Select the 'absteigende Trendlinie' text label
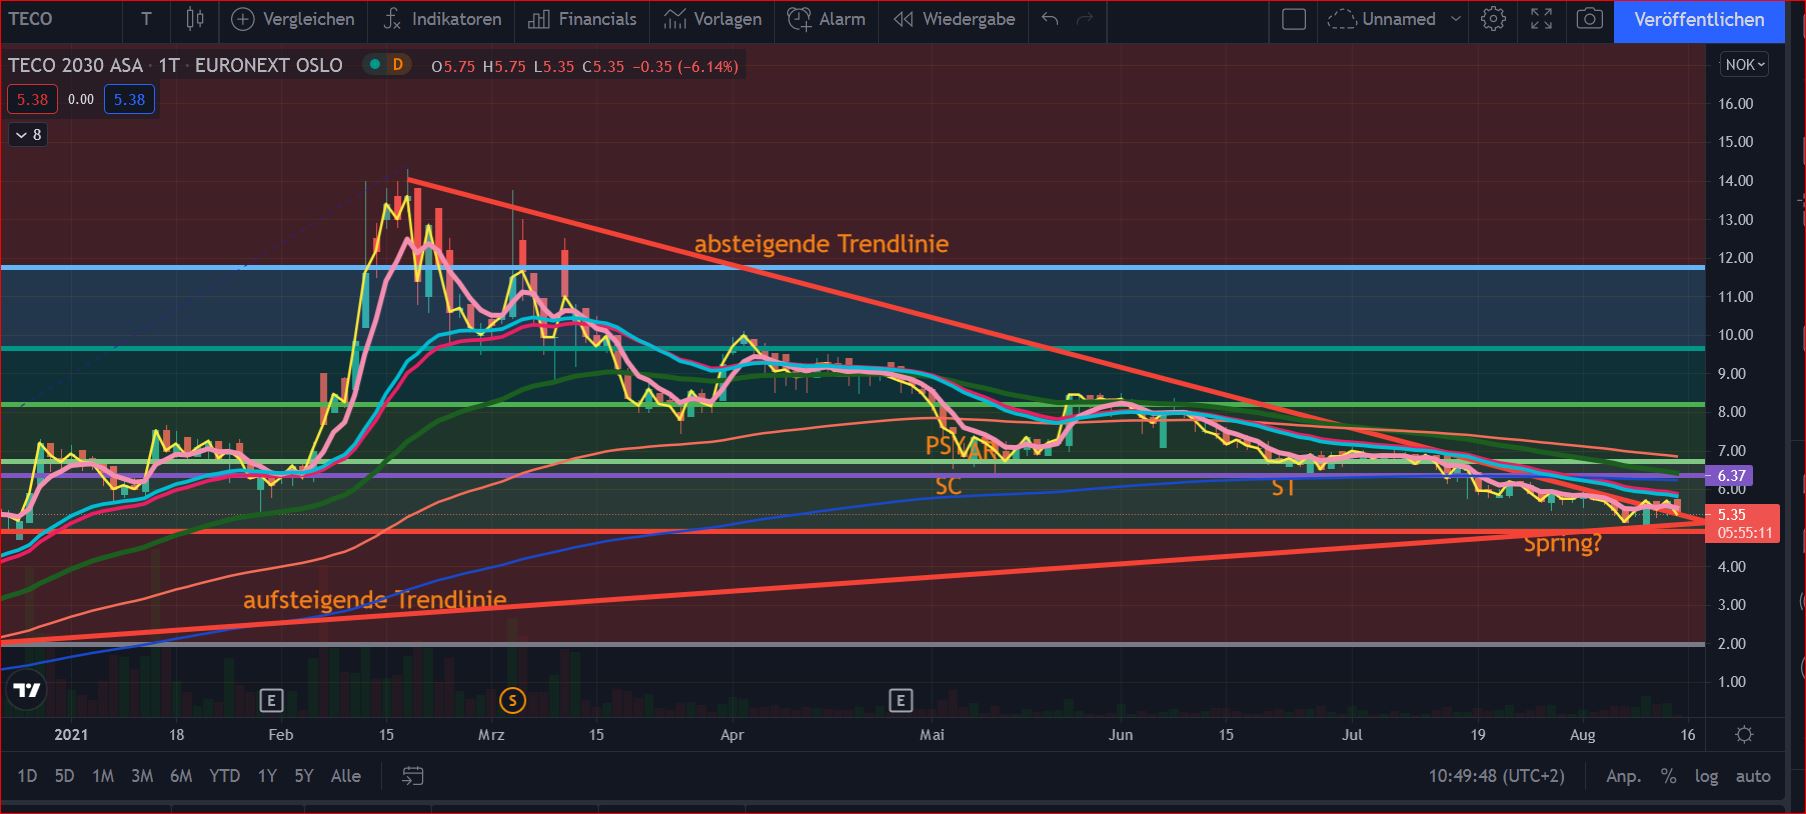The width and height of the screenshot is (1806, 814). (821, 244)
